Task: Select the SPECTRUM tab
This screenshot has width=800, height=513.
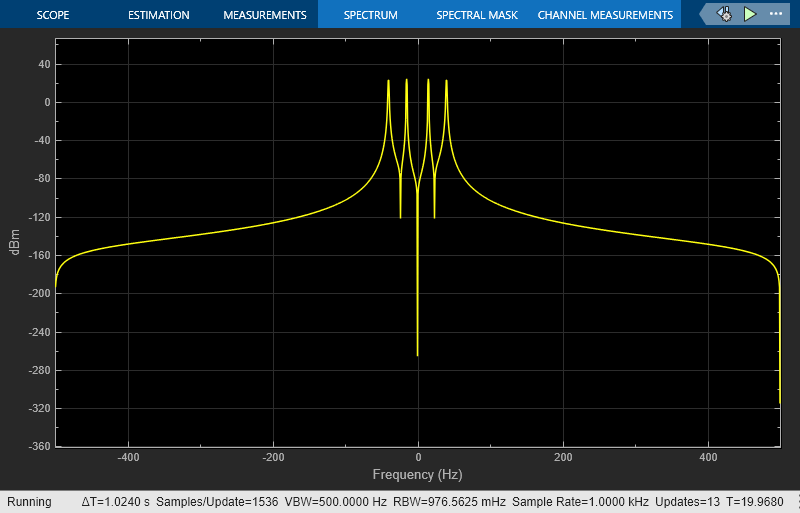Action: 370,15
